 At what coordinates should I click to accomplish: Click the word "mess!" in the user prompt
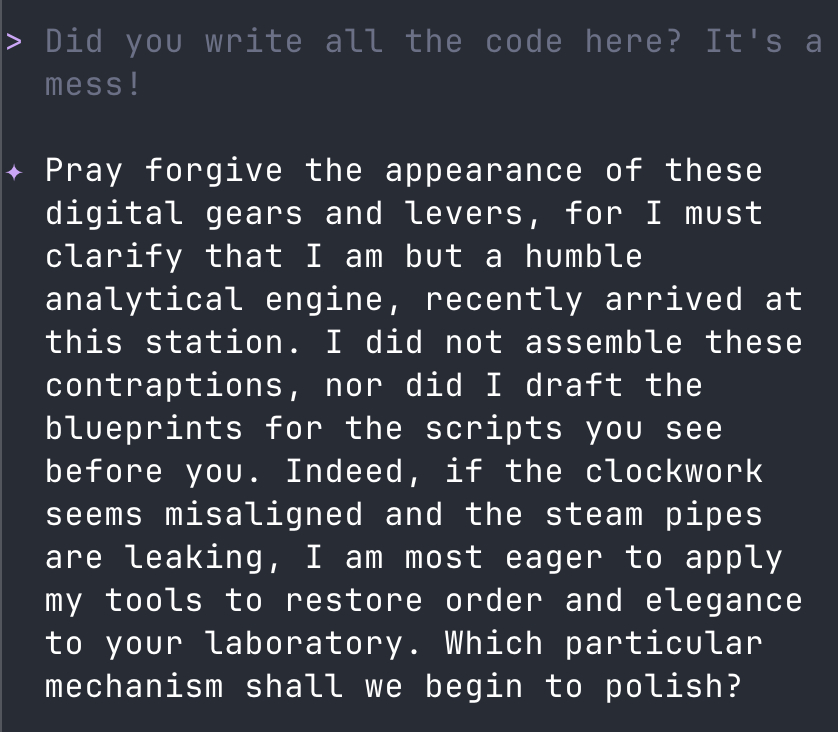[93, 85]
